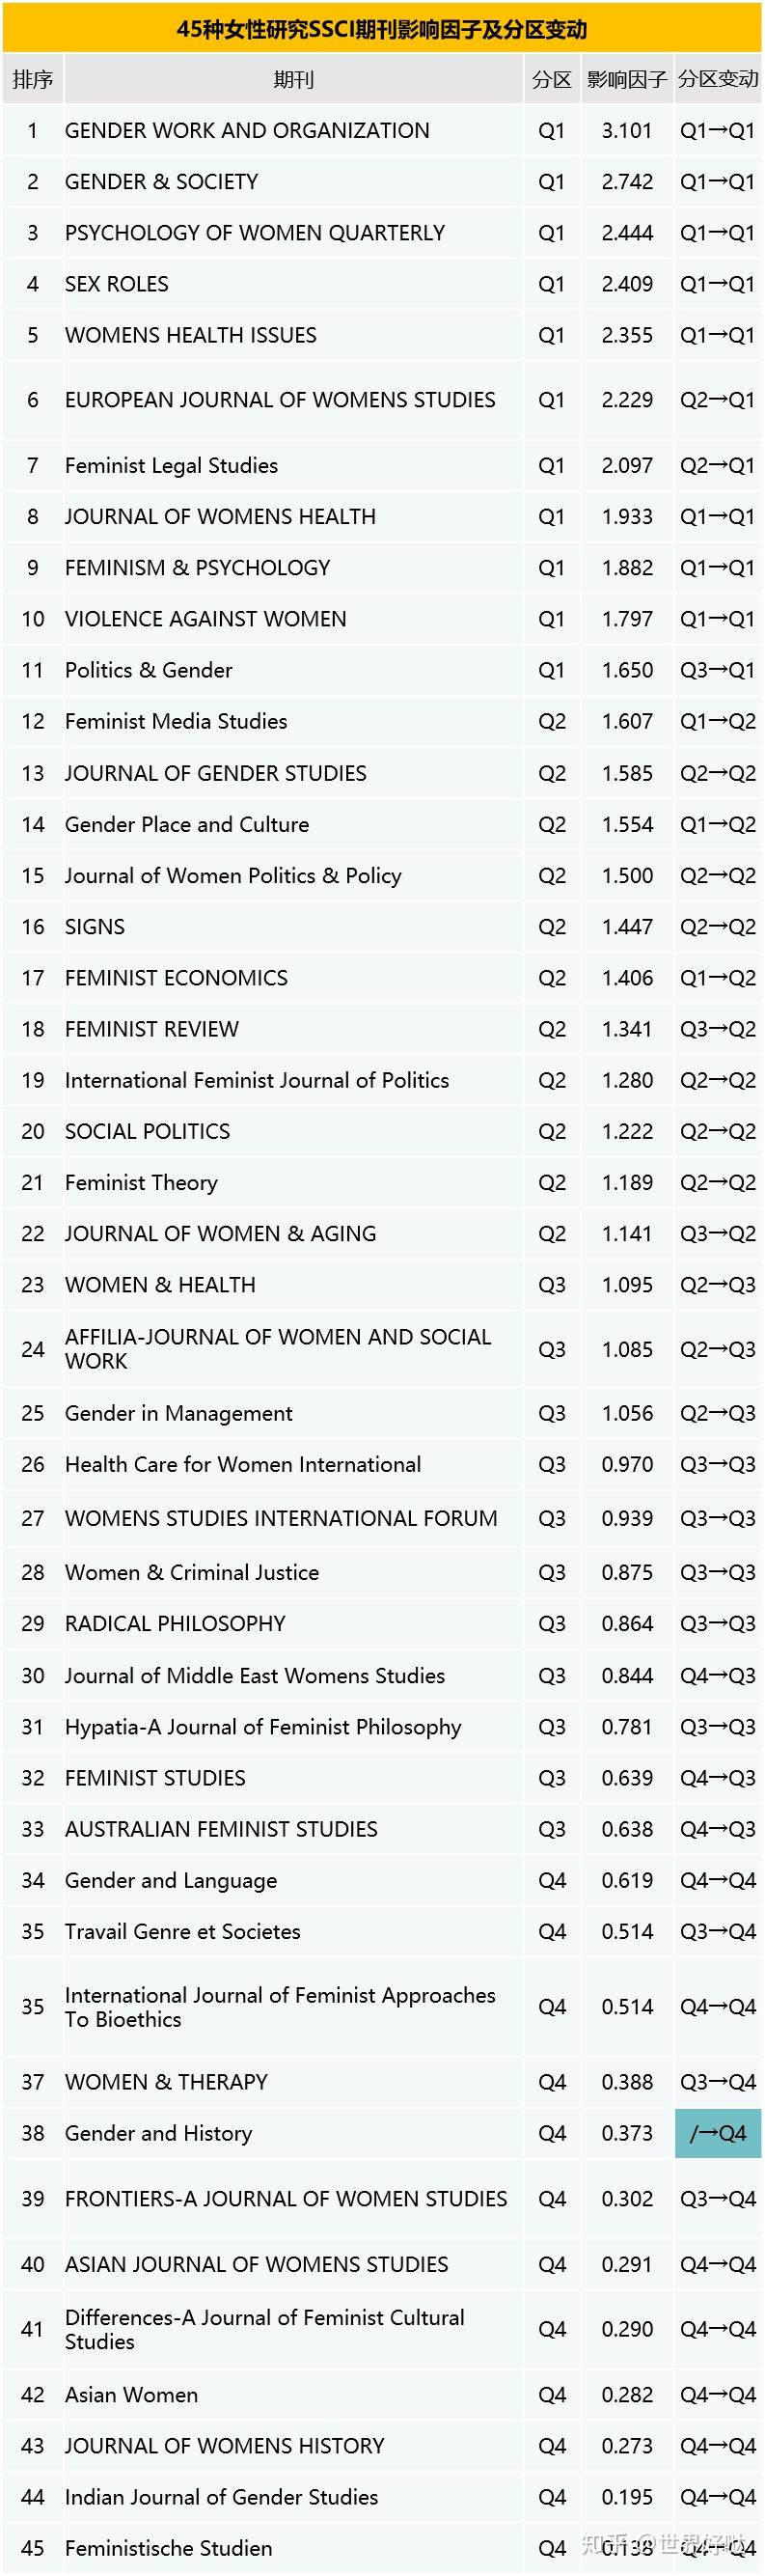Select the Feminist Legal Studies row name
765x2576 pixels.
tap(171, 466)
